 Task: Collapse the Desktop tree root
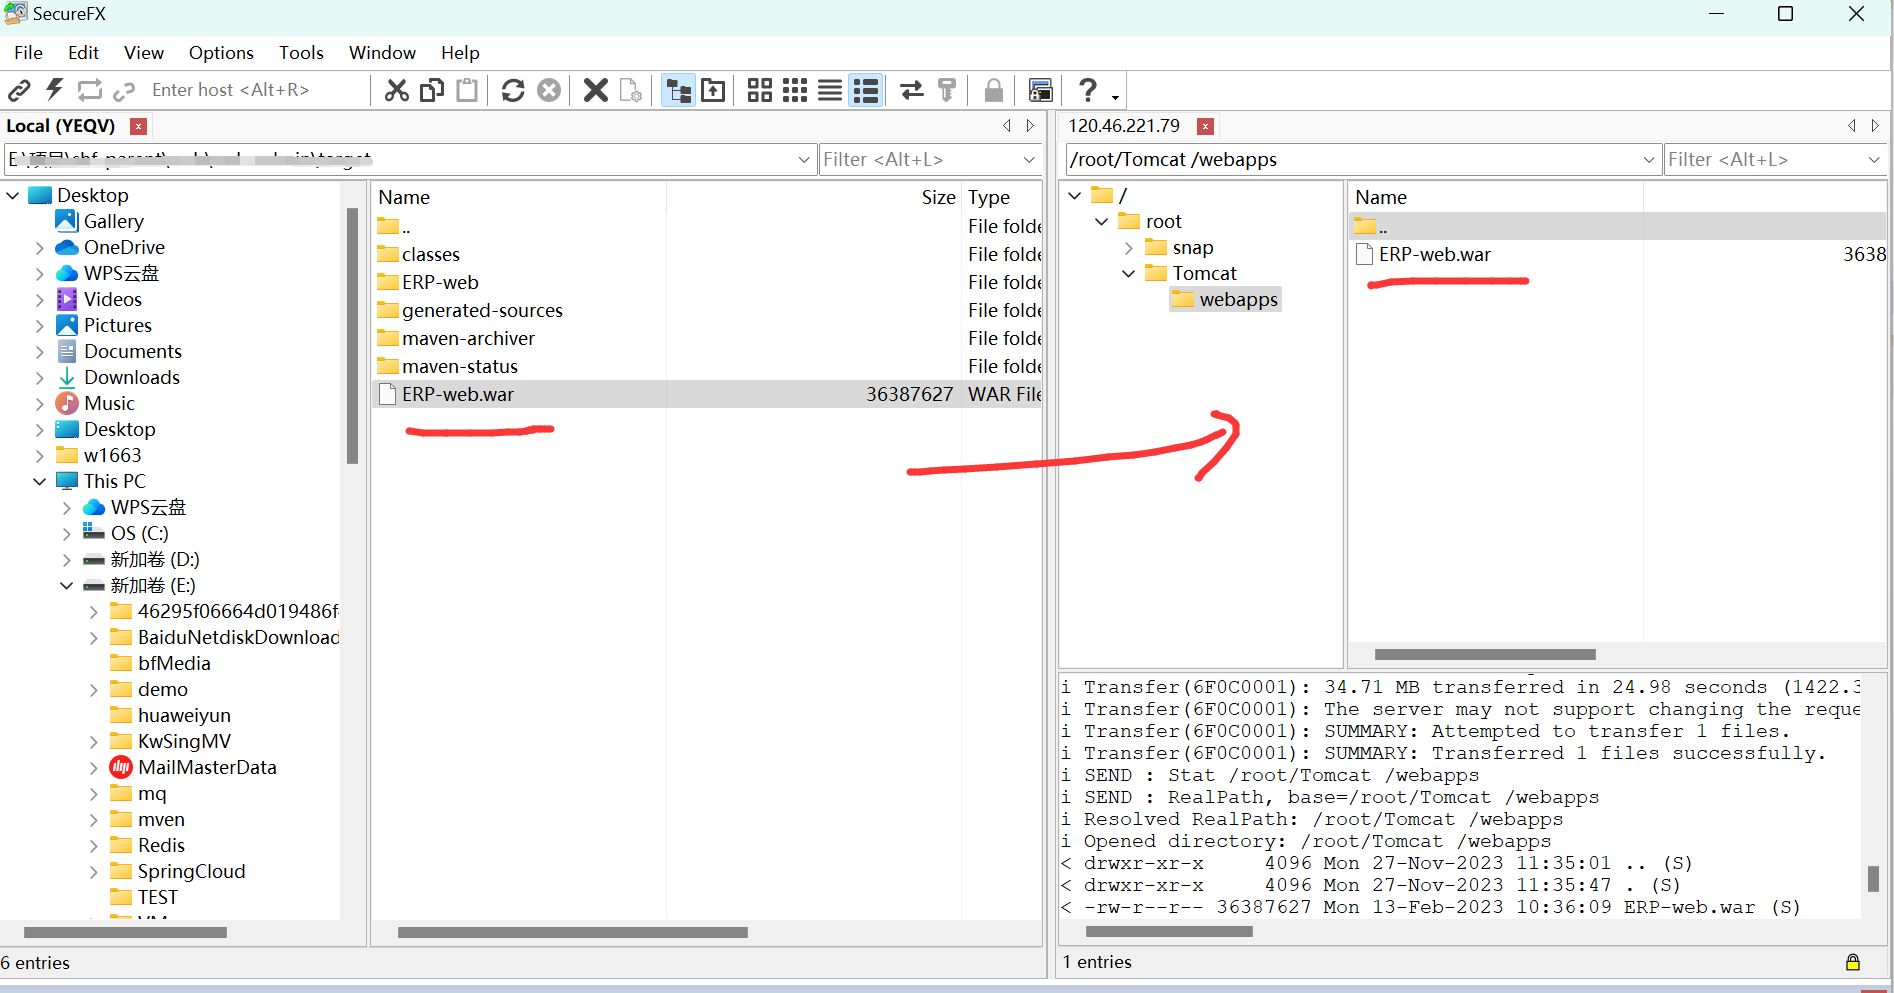click(x=13, y=195)
